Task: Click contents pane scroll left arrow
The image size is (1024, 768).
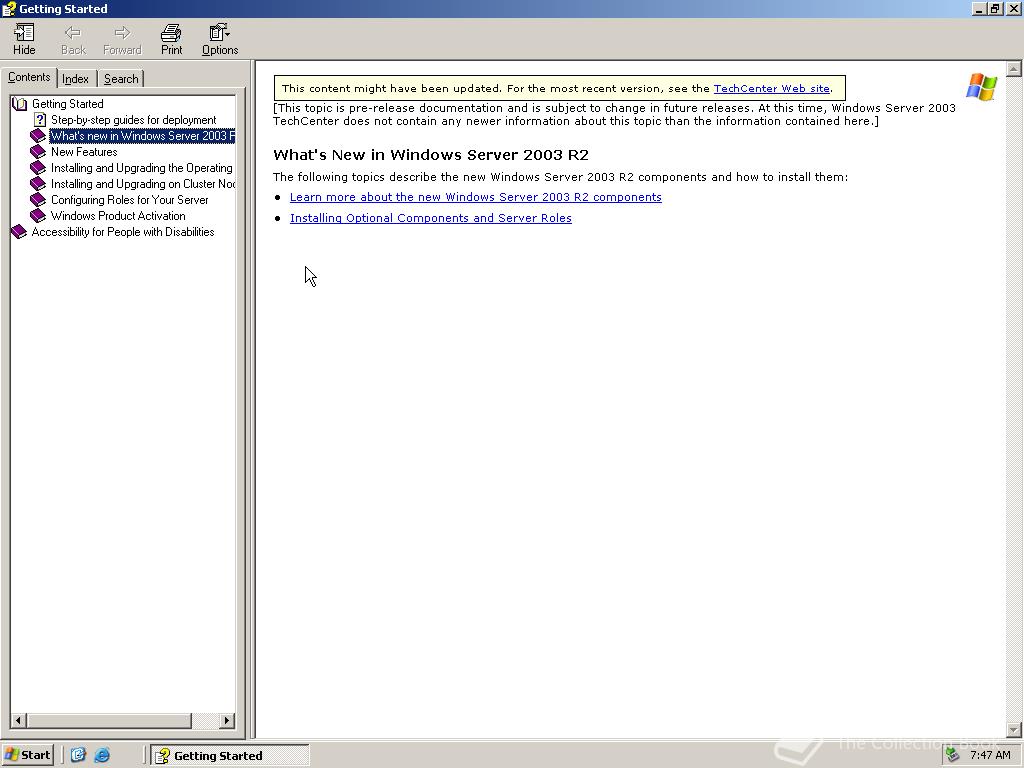Action: pos(18,720)
